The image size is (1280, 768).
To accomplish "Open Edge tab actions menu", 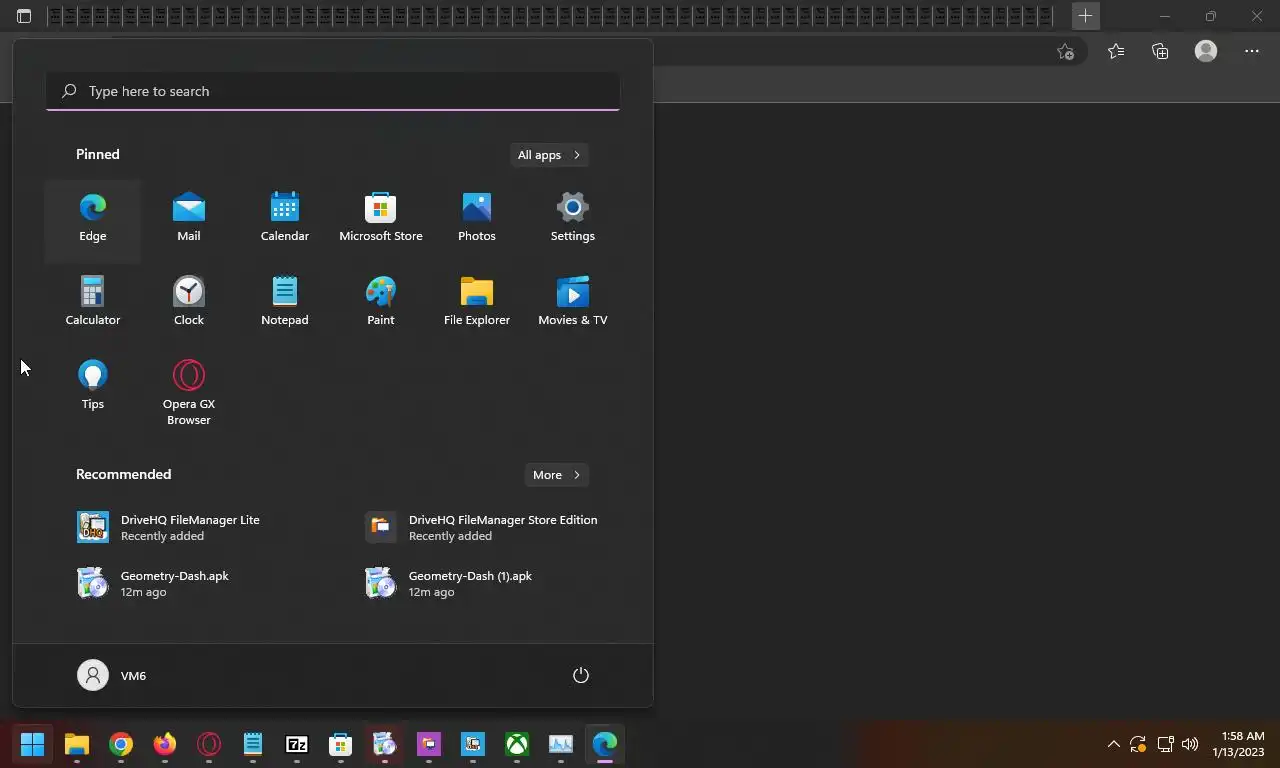I will click(24, 16).
